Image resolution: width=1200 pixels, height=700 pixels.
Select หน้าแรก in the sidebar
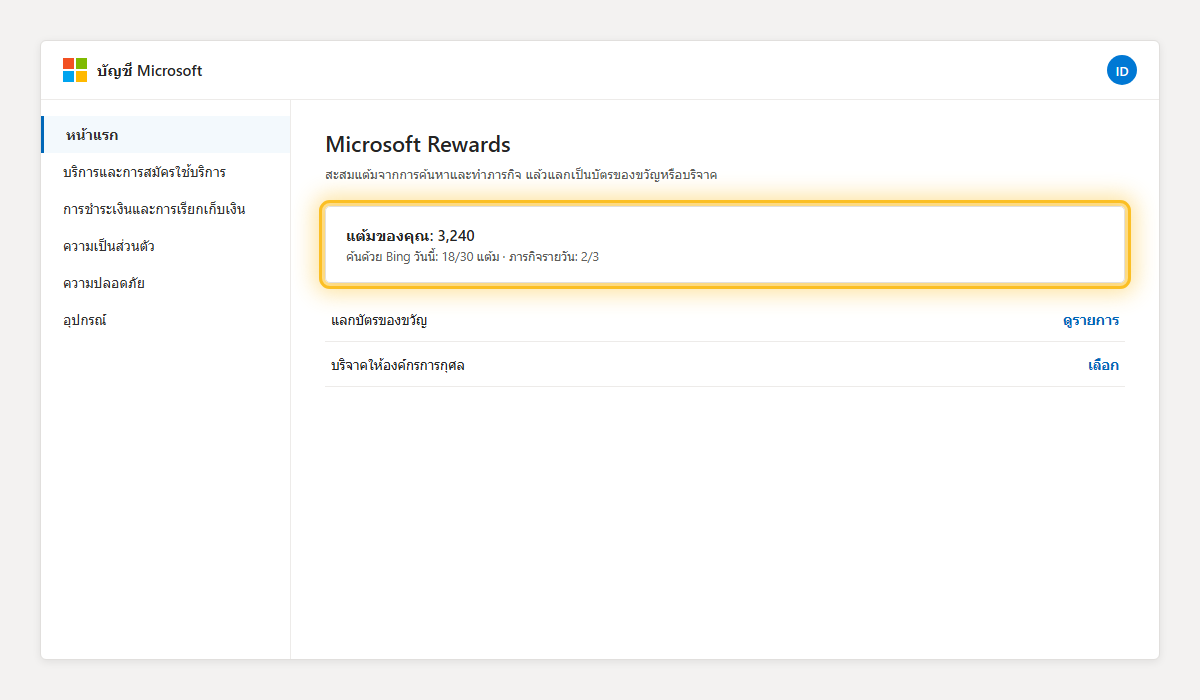coord(166,135)
